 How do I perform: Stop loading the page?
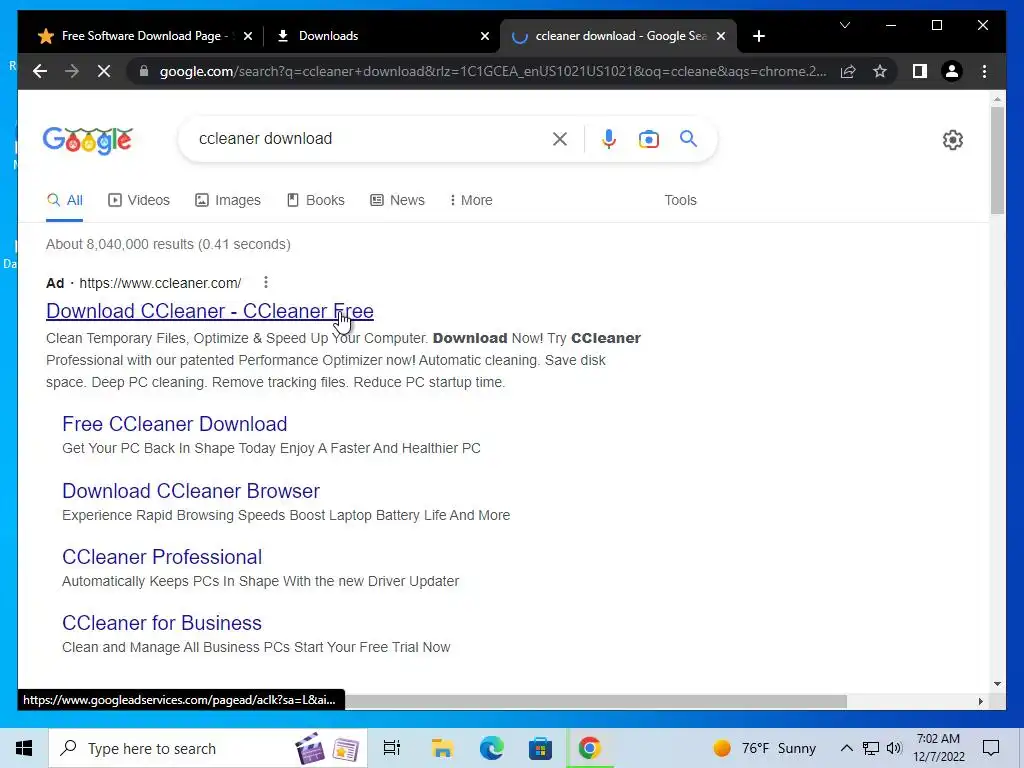(x=104, y=71)
